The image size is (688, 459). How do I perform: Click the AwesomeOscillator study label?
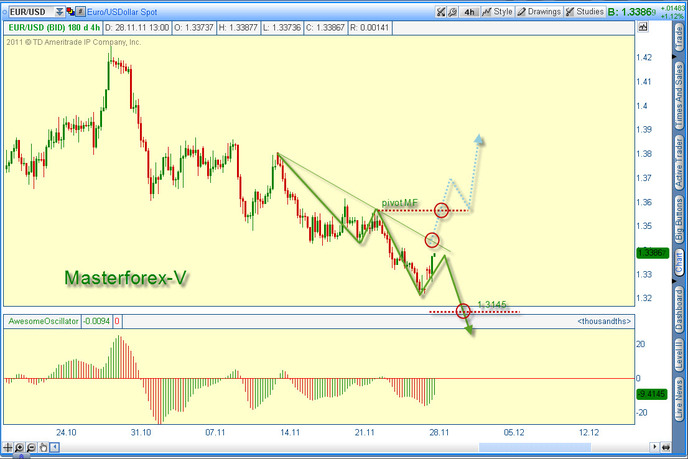tap(43, 321)
